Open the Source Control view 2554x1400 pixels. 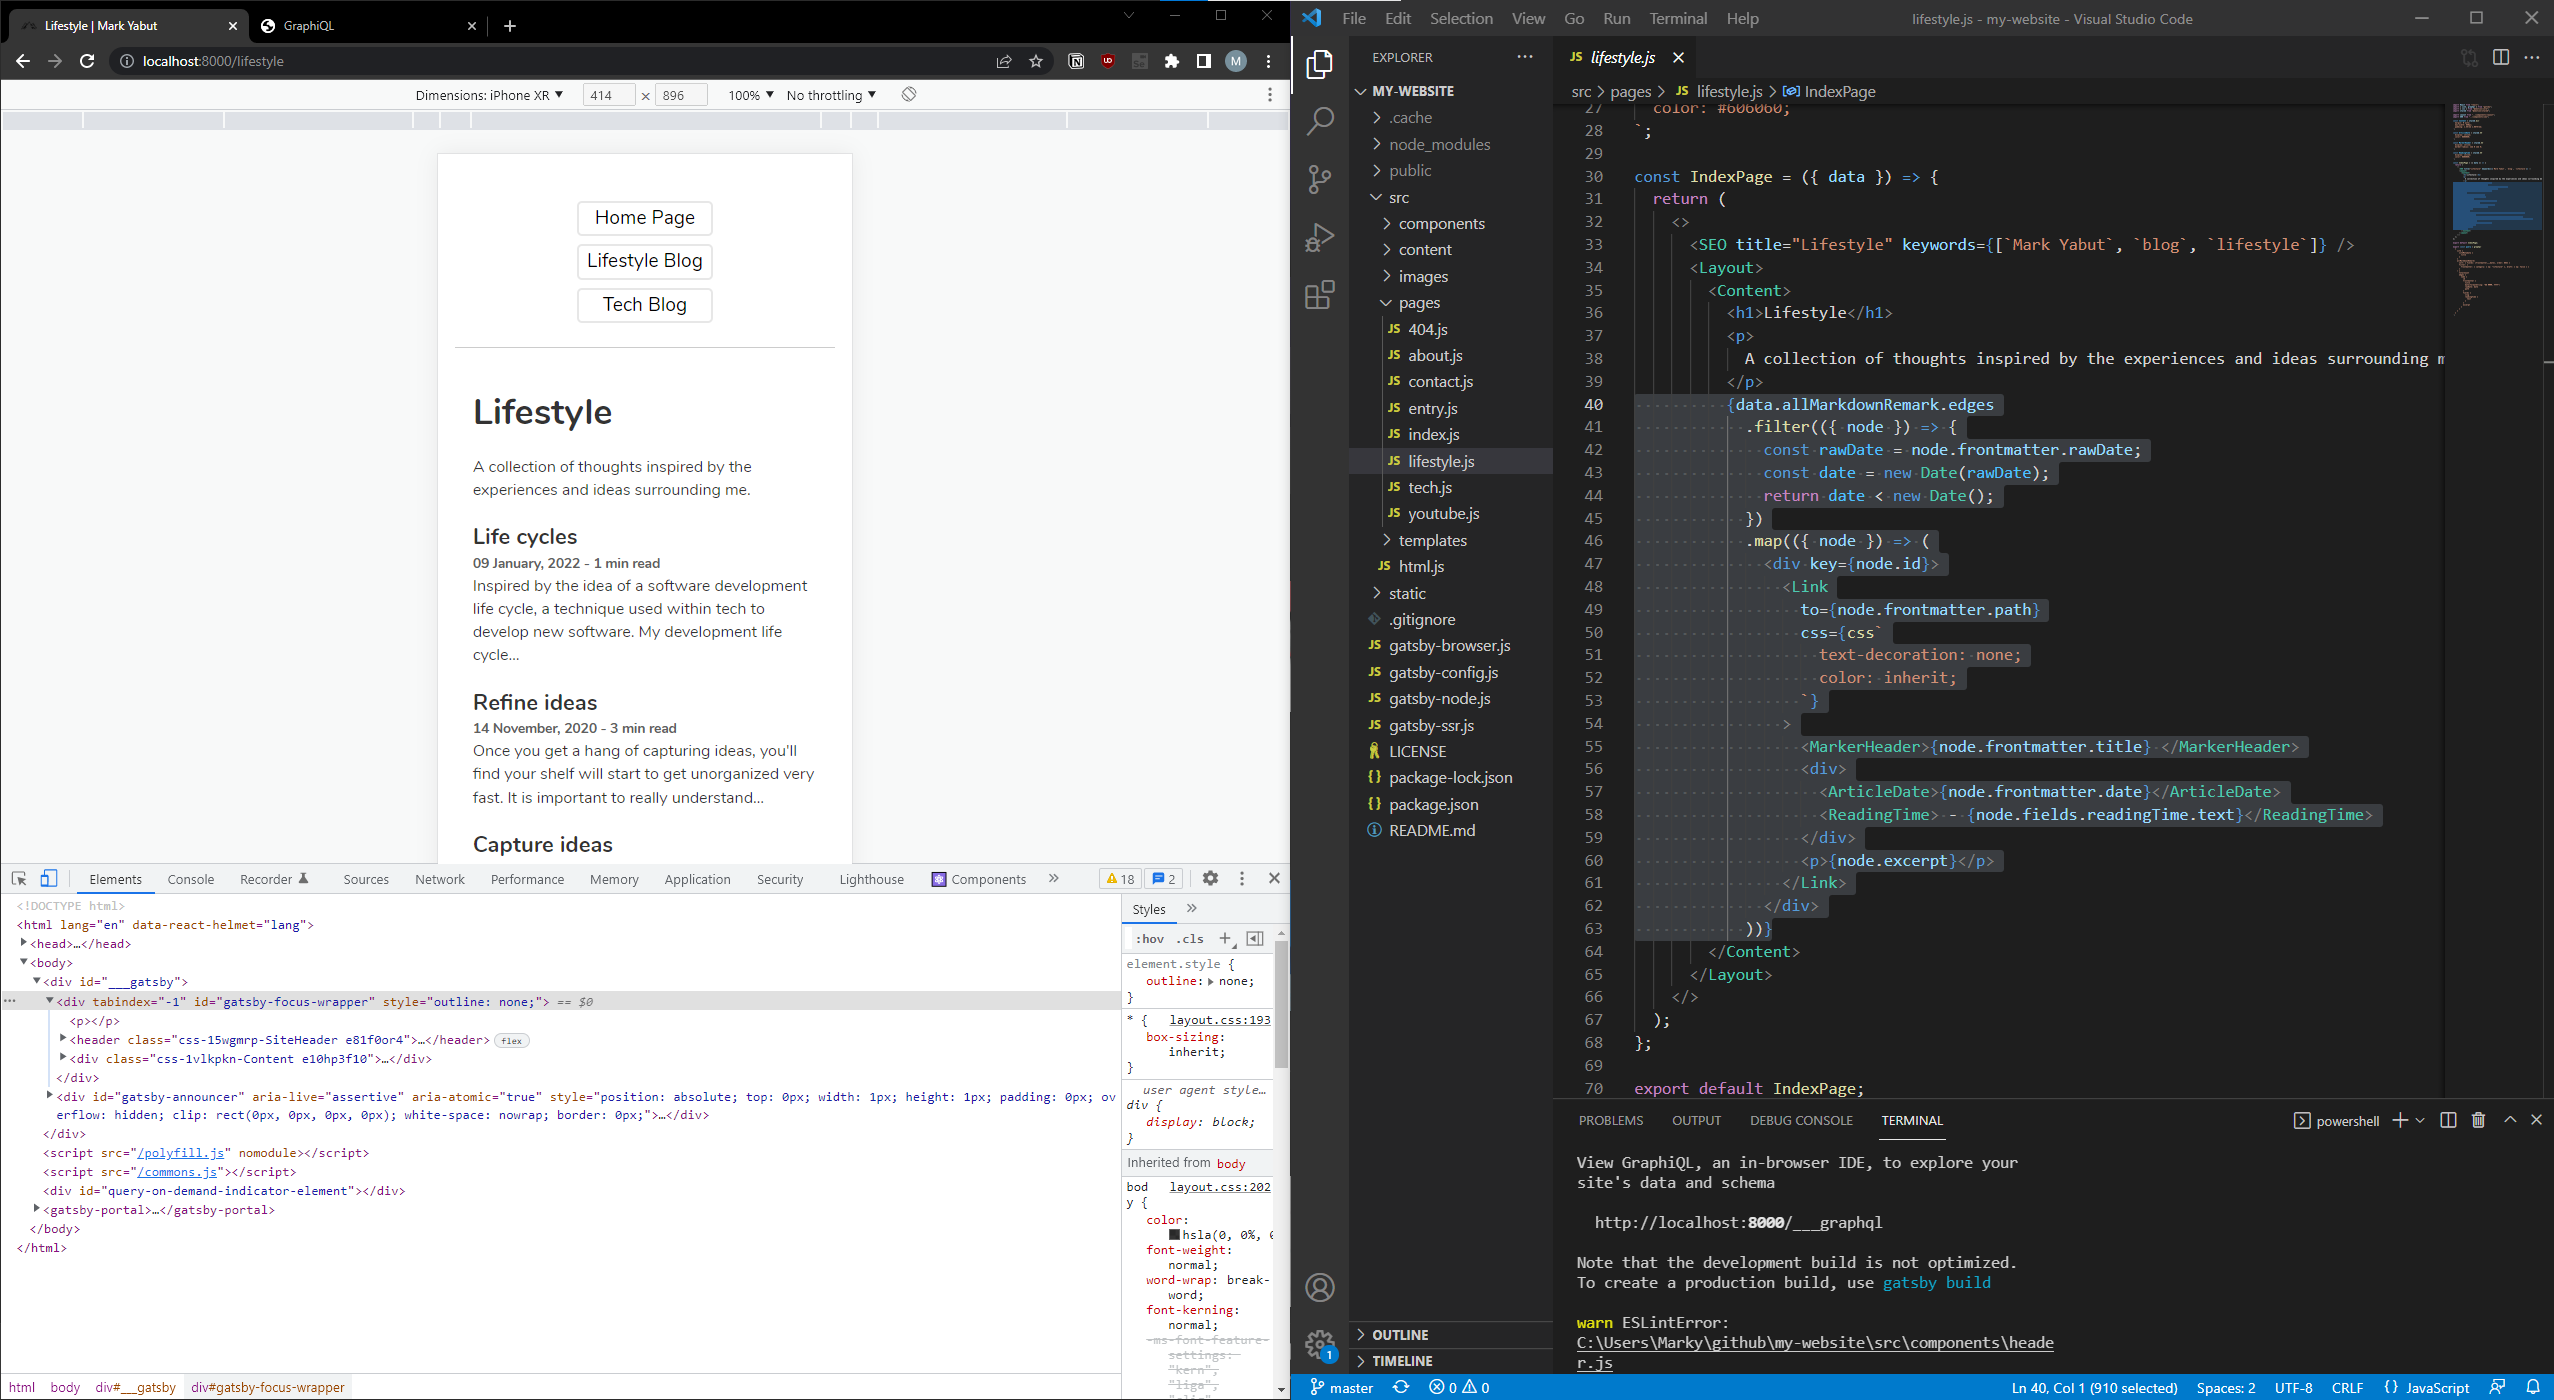coord(1319,180)
